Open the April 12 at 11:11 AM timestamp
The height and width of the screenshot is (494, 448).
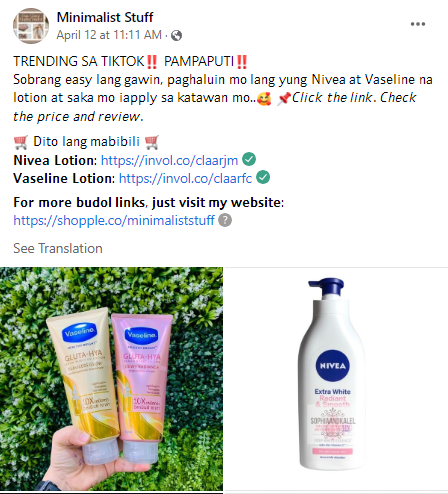(109, 35)
